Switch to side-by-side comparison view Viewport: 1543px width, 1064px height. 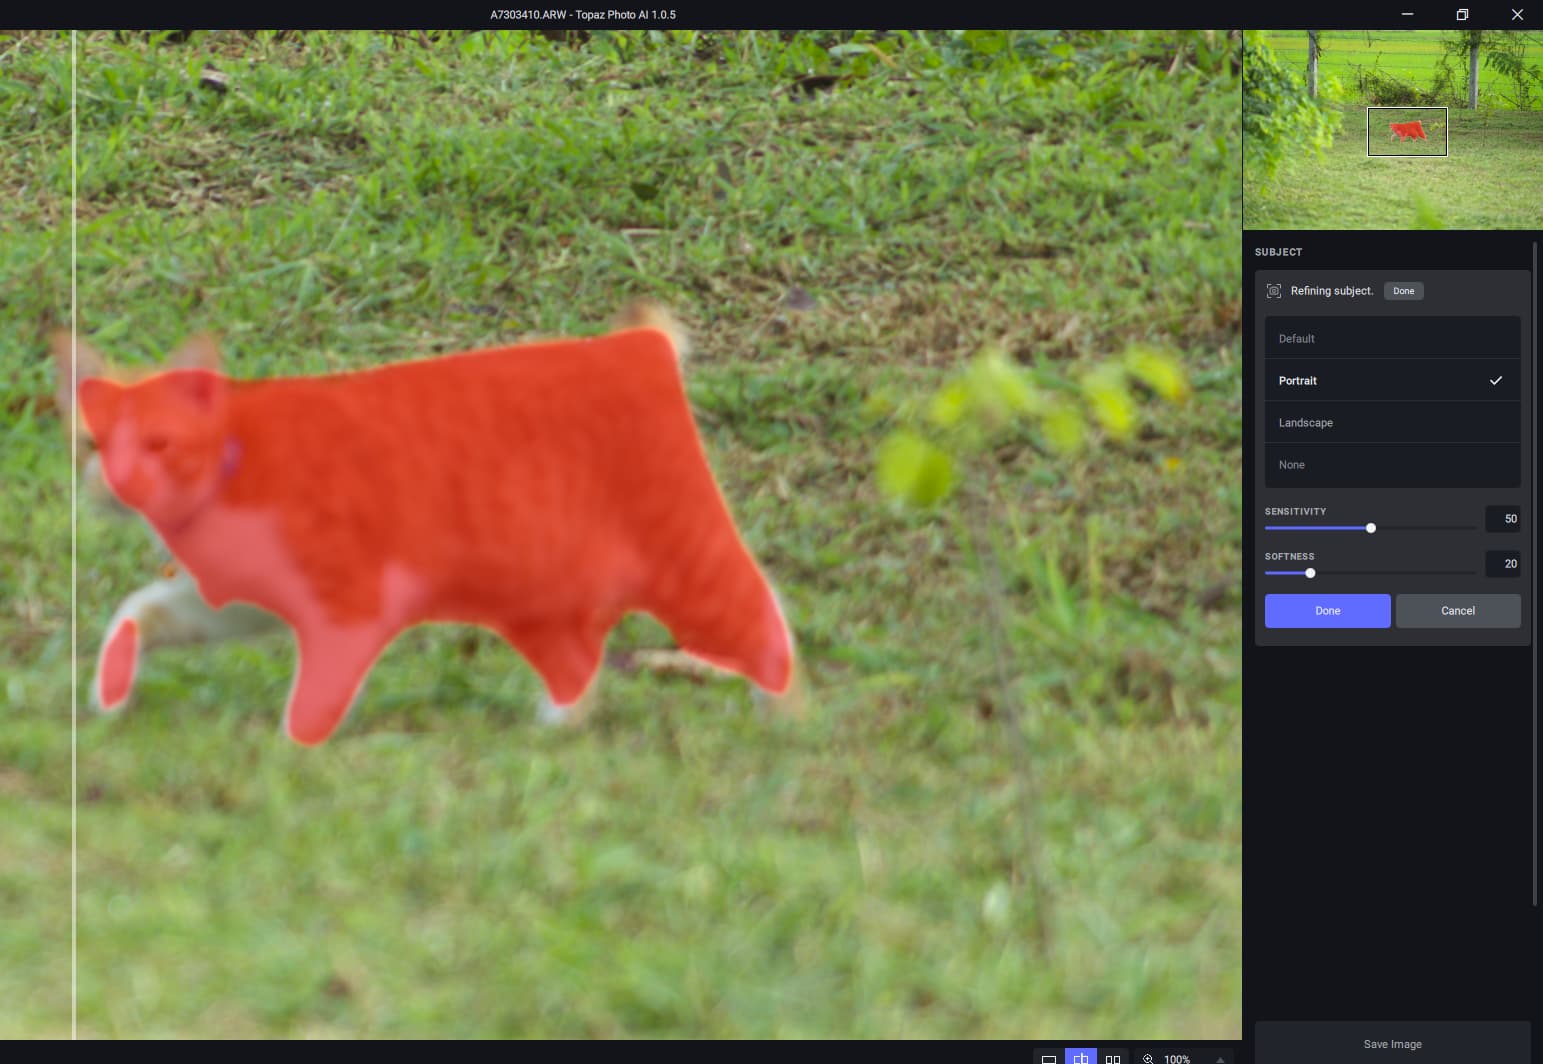click(1113, 1059)
